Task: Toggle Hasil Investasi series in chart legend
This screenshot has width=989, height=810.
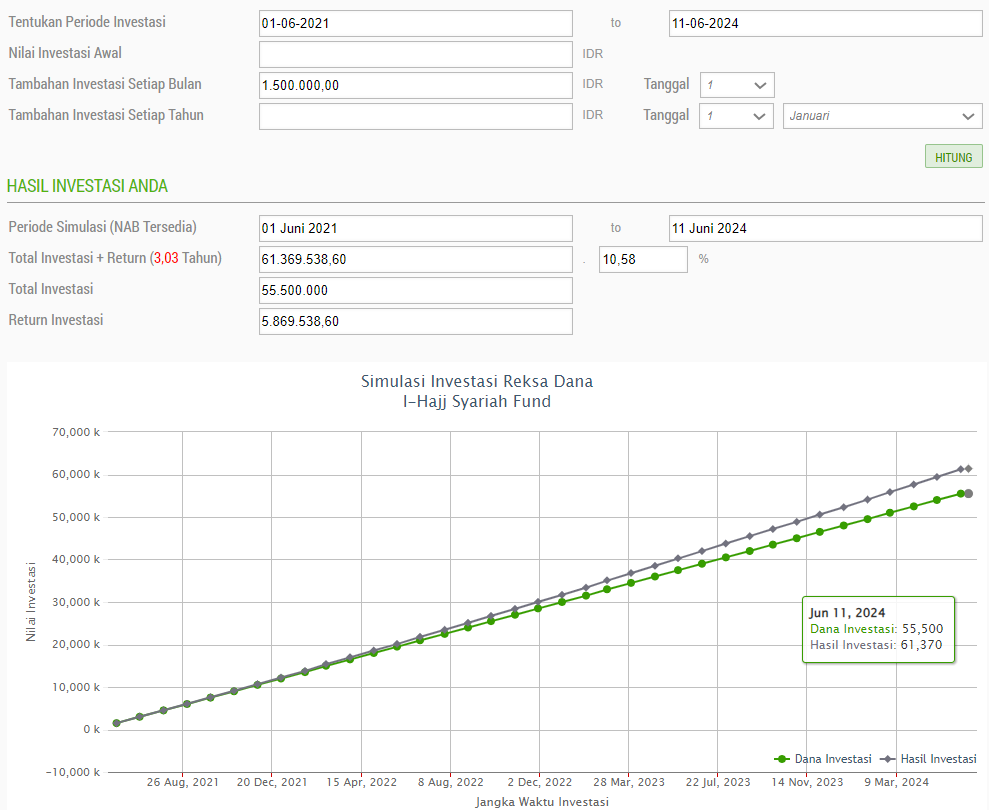Action: click(929, 759)
